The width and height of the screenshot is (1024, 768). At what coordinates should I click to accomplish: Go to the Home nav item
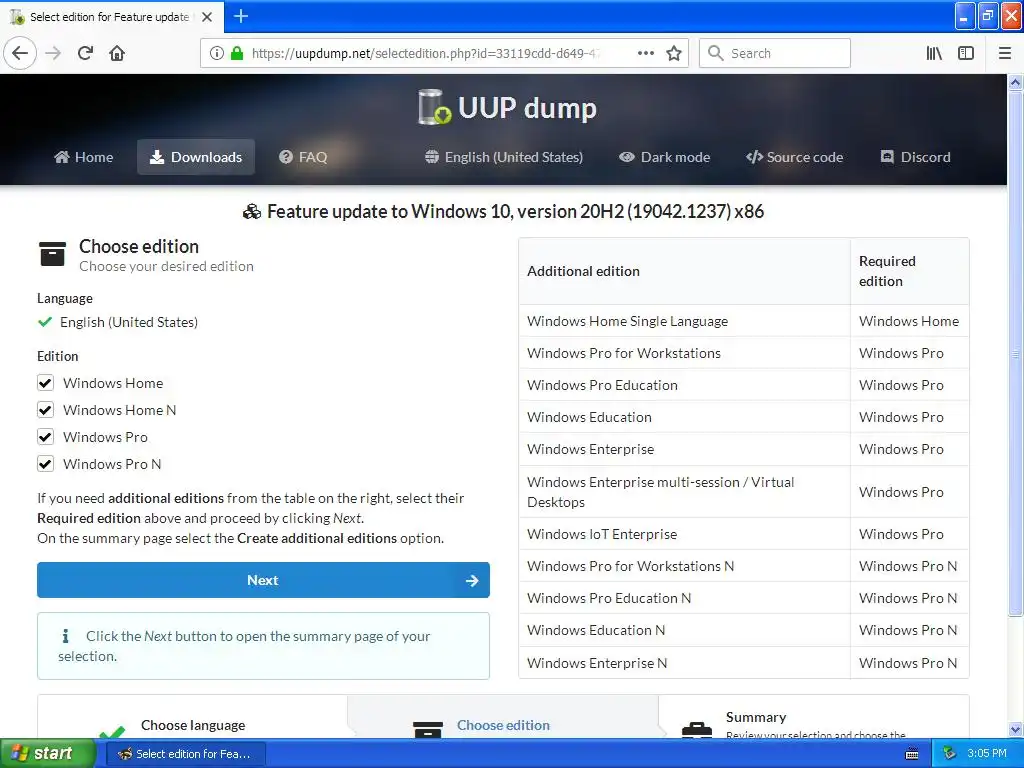(84, 157)
